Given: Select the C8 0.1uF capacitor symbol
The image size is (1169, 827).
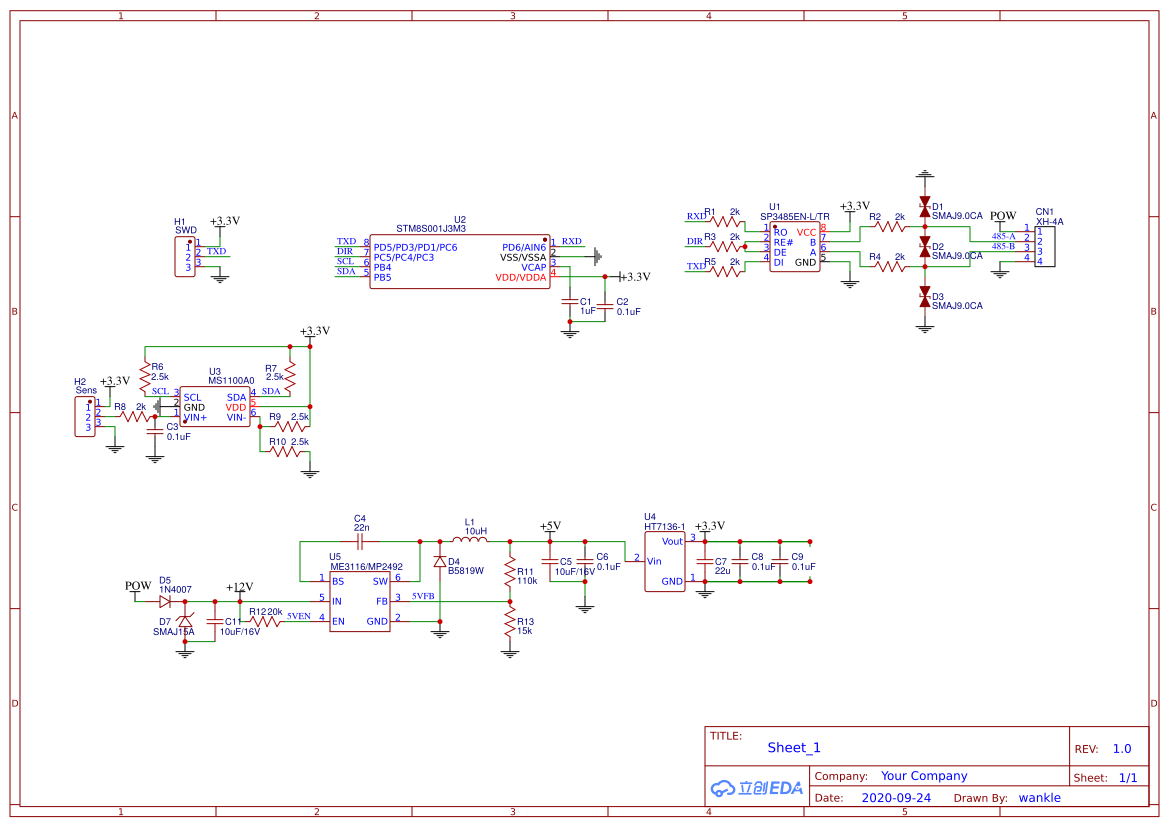Looking at the screenshot, I should [740, 562].
